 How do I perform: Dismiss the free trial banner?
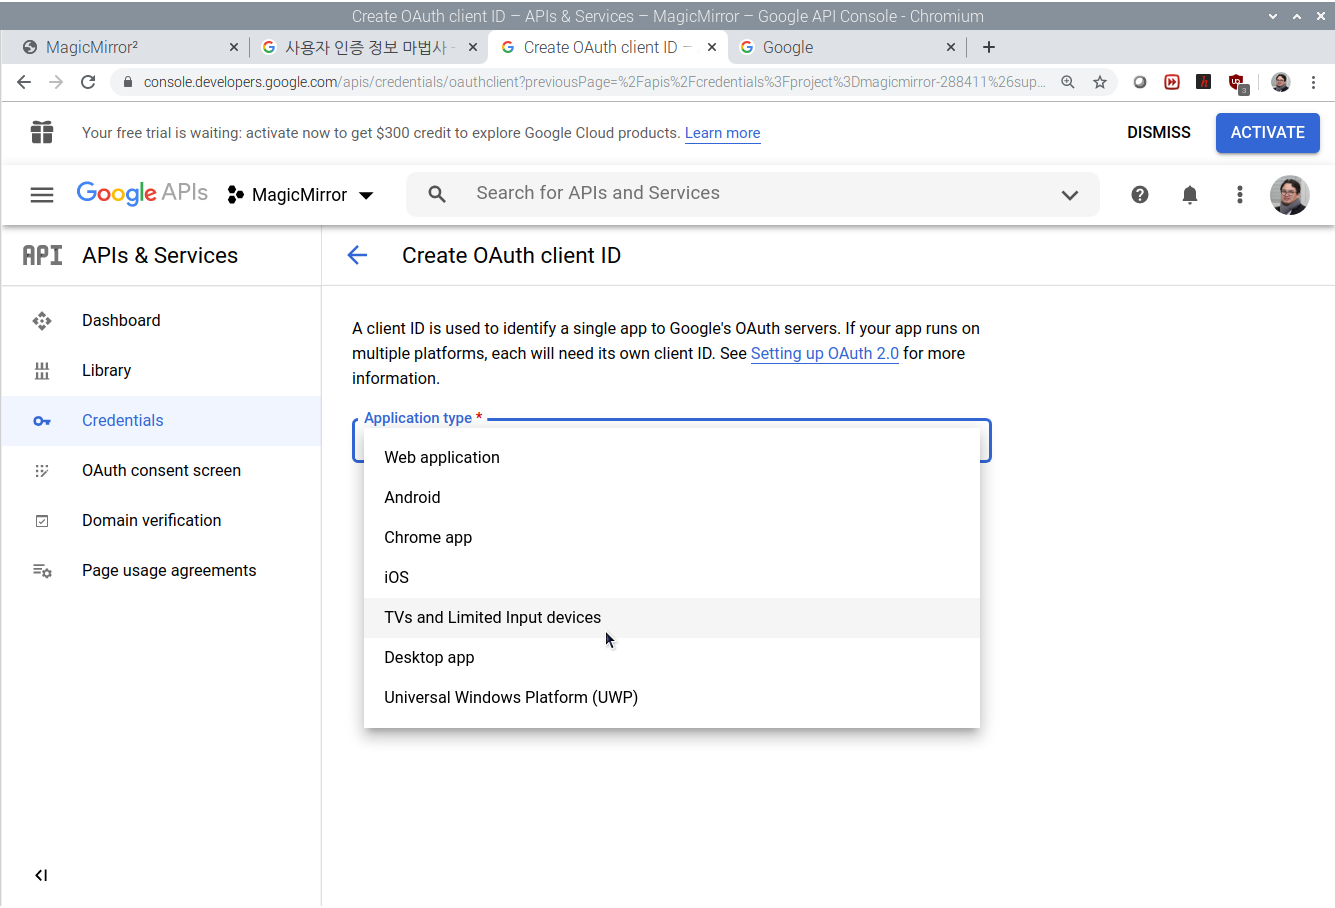(x=1159, y=133)
